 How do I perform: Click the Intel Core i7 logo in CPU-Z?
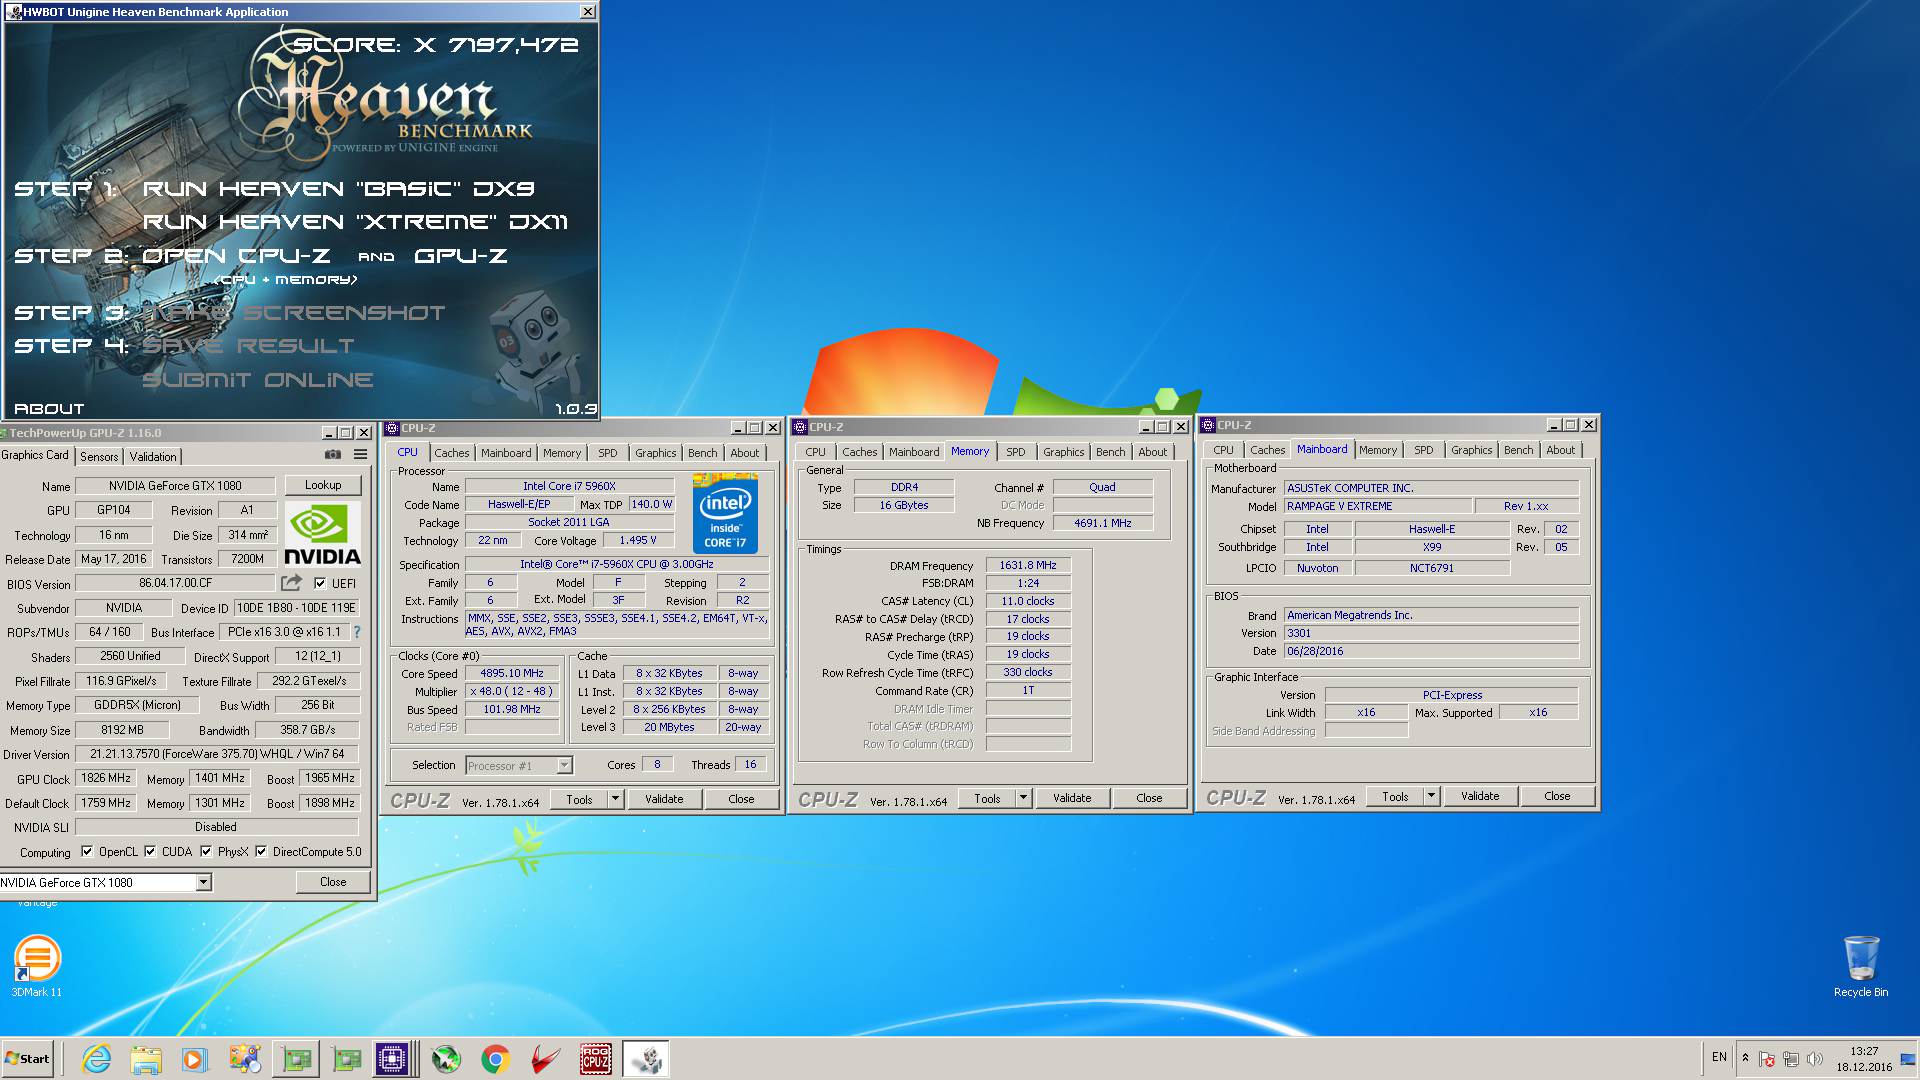point(725,514)
